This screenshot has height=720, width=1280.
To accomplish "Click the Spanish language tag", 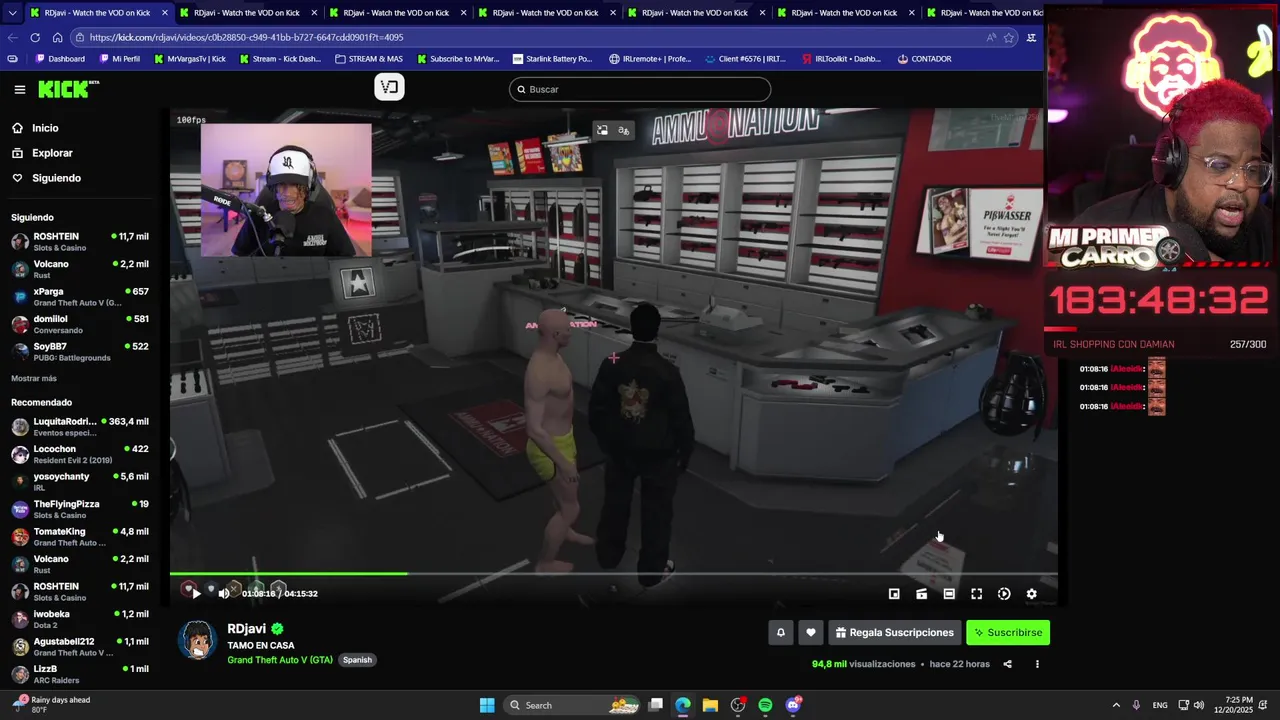I will click(x=357, y=660).
